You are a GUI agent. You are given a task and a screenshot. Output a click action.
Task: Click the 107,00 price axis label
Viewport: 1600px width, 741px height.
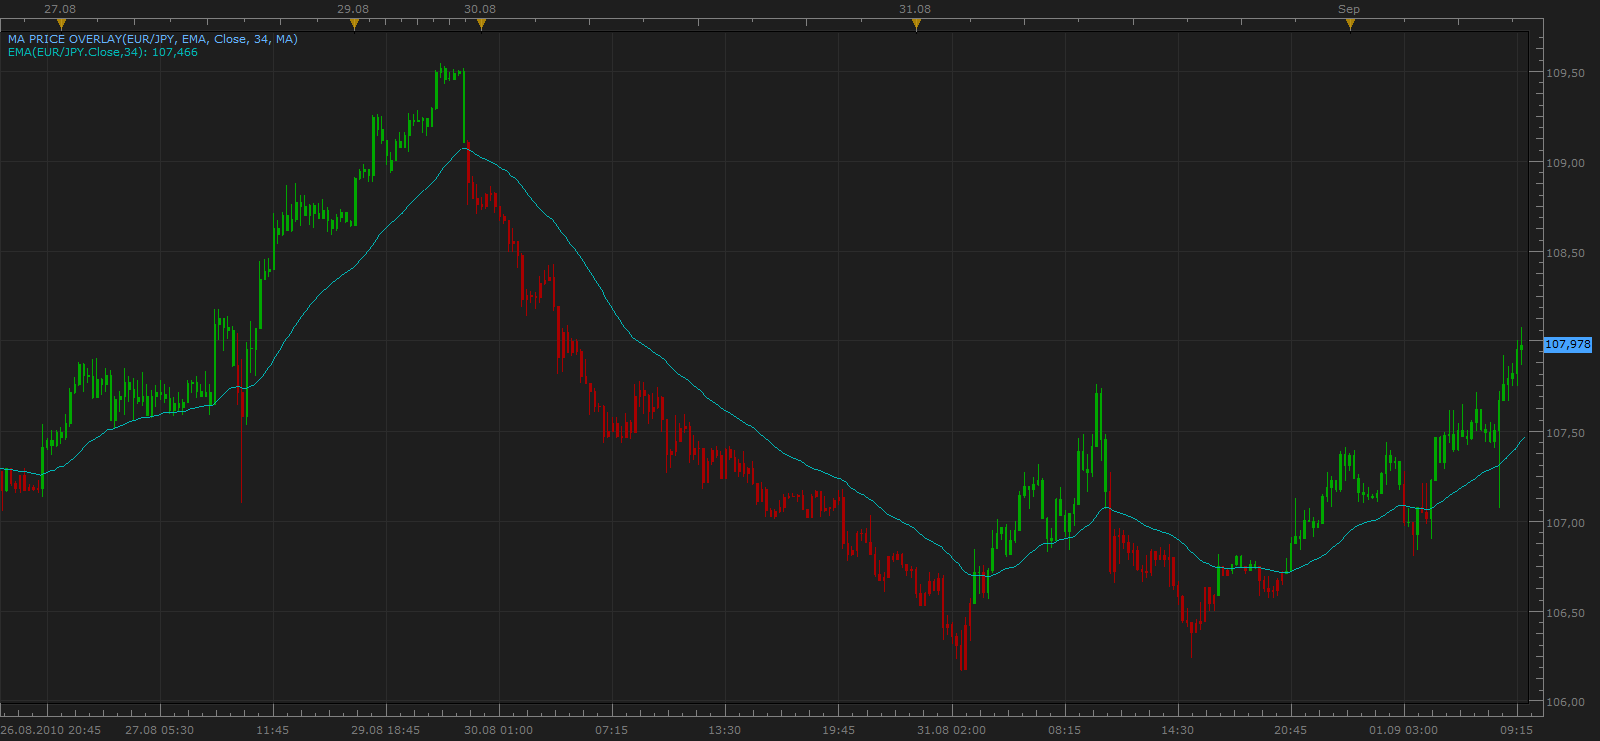click(1565, 523)
